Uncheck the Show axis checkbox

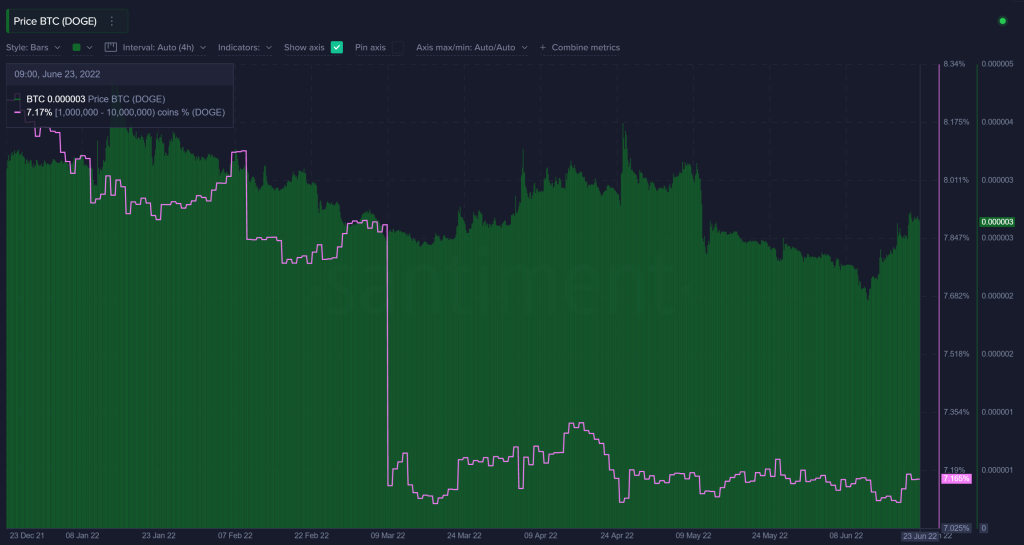point(337,47)
